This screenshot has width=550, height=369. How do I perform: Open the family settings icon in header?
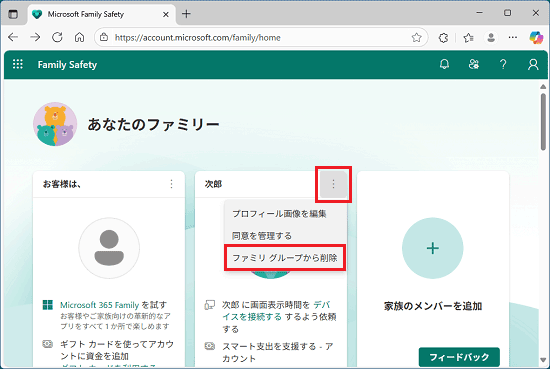tap(474, 64)
